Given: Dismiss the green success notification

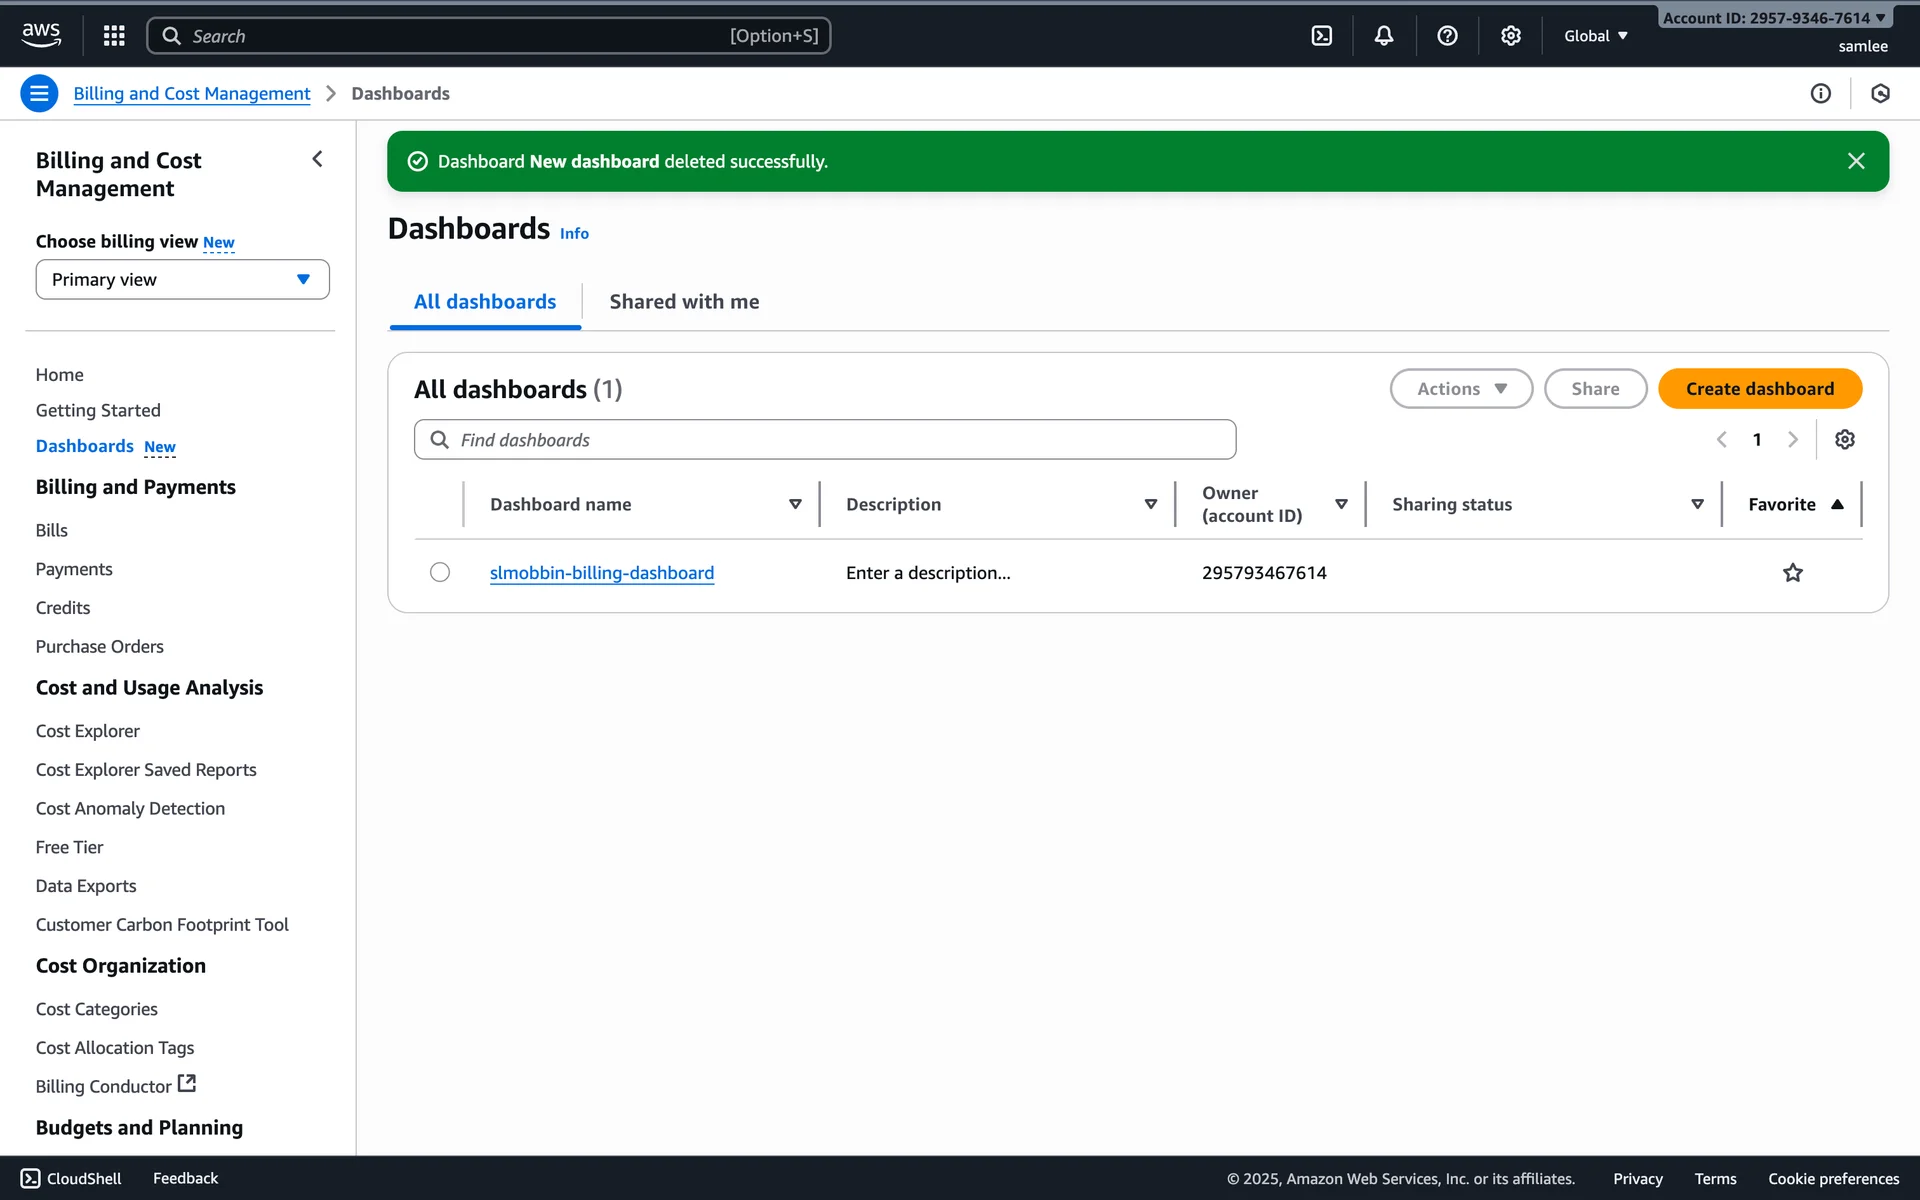Looking at the screenshot, I should (x=1856, y=161).
